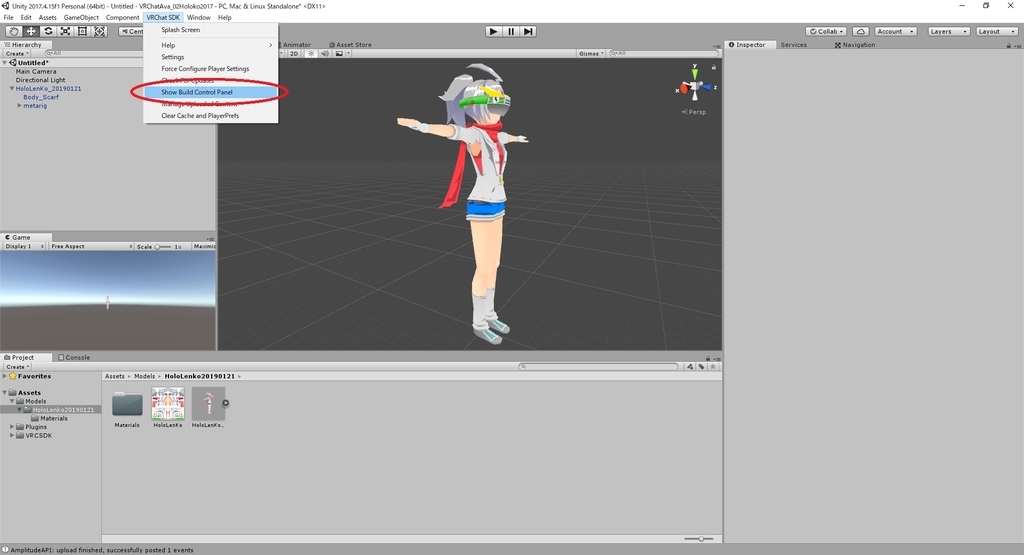Image resolution: width=1024 pixels, height=555 pixels.
Task: Switch to the Asset Store tab
Action: 350,45
